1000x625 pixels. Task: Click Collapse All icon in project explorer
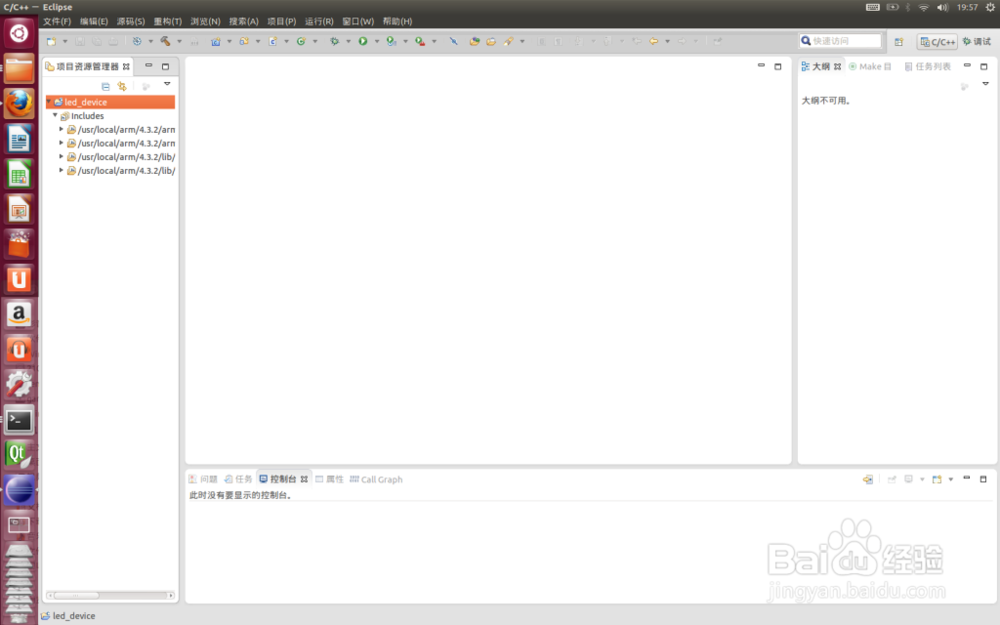tap(106, 86)
